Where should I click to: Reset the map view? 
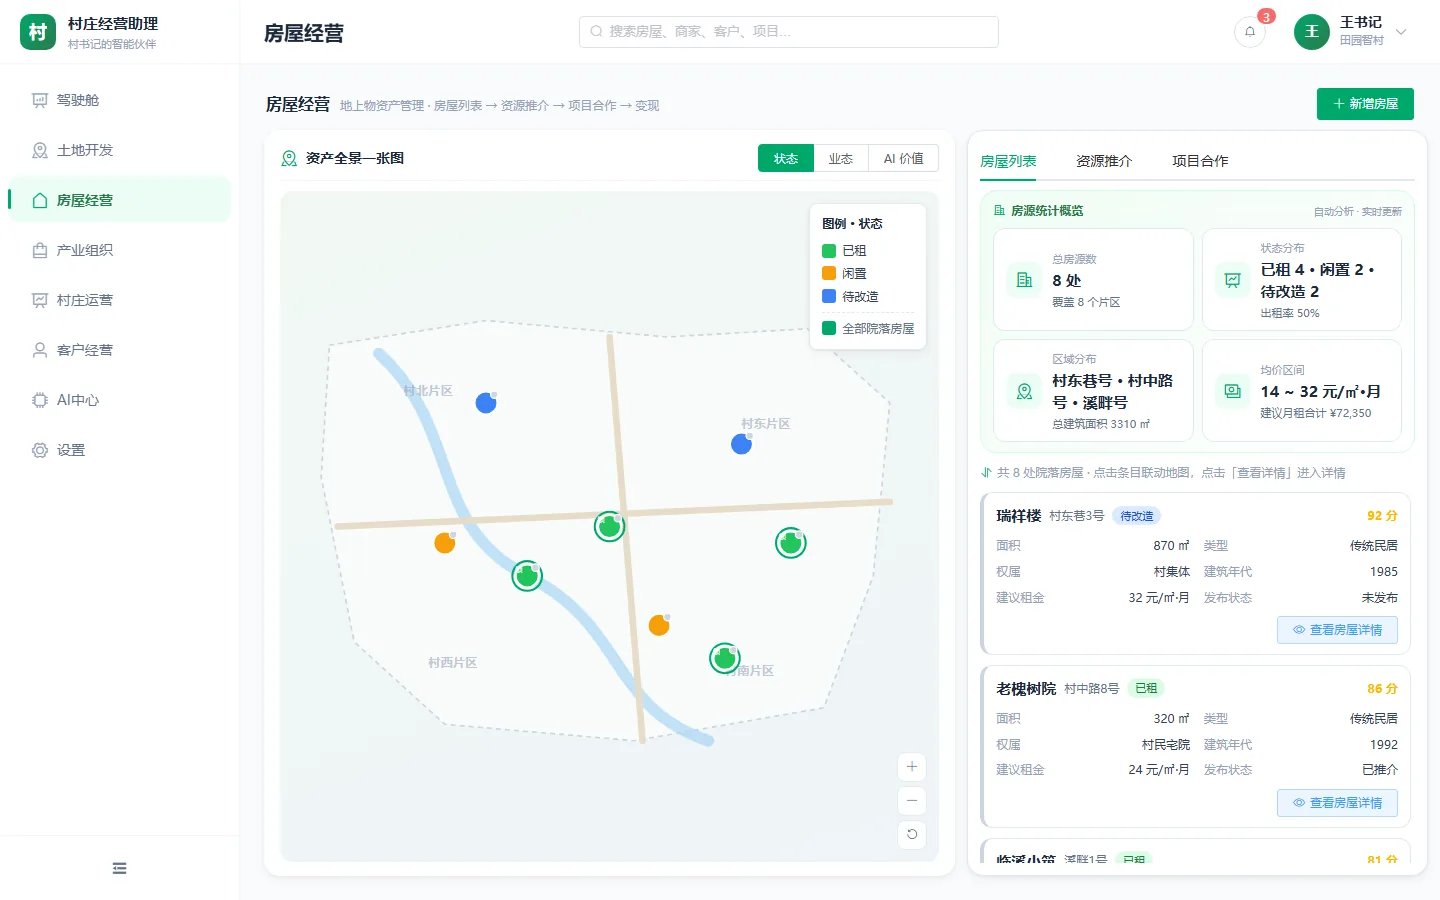pyautogui.click(x=912, y=835)
